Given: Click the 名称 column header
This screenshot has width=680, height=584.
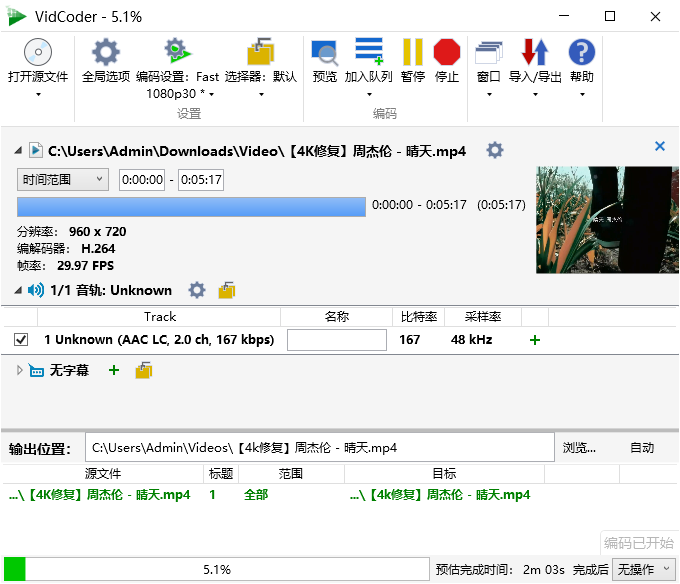Looking at the screenshot, I should pyautogui.click(x=337, y=317).
